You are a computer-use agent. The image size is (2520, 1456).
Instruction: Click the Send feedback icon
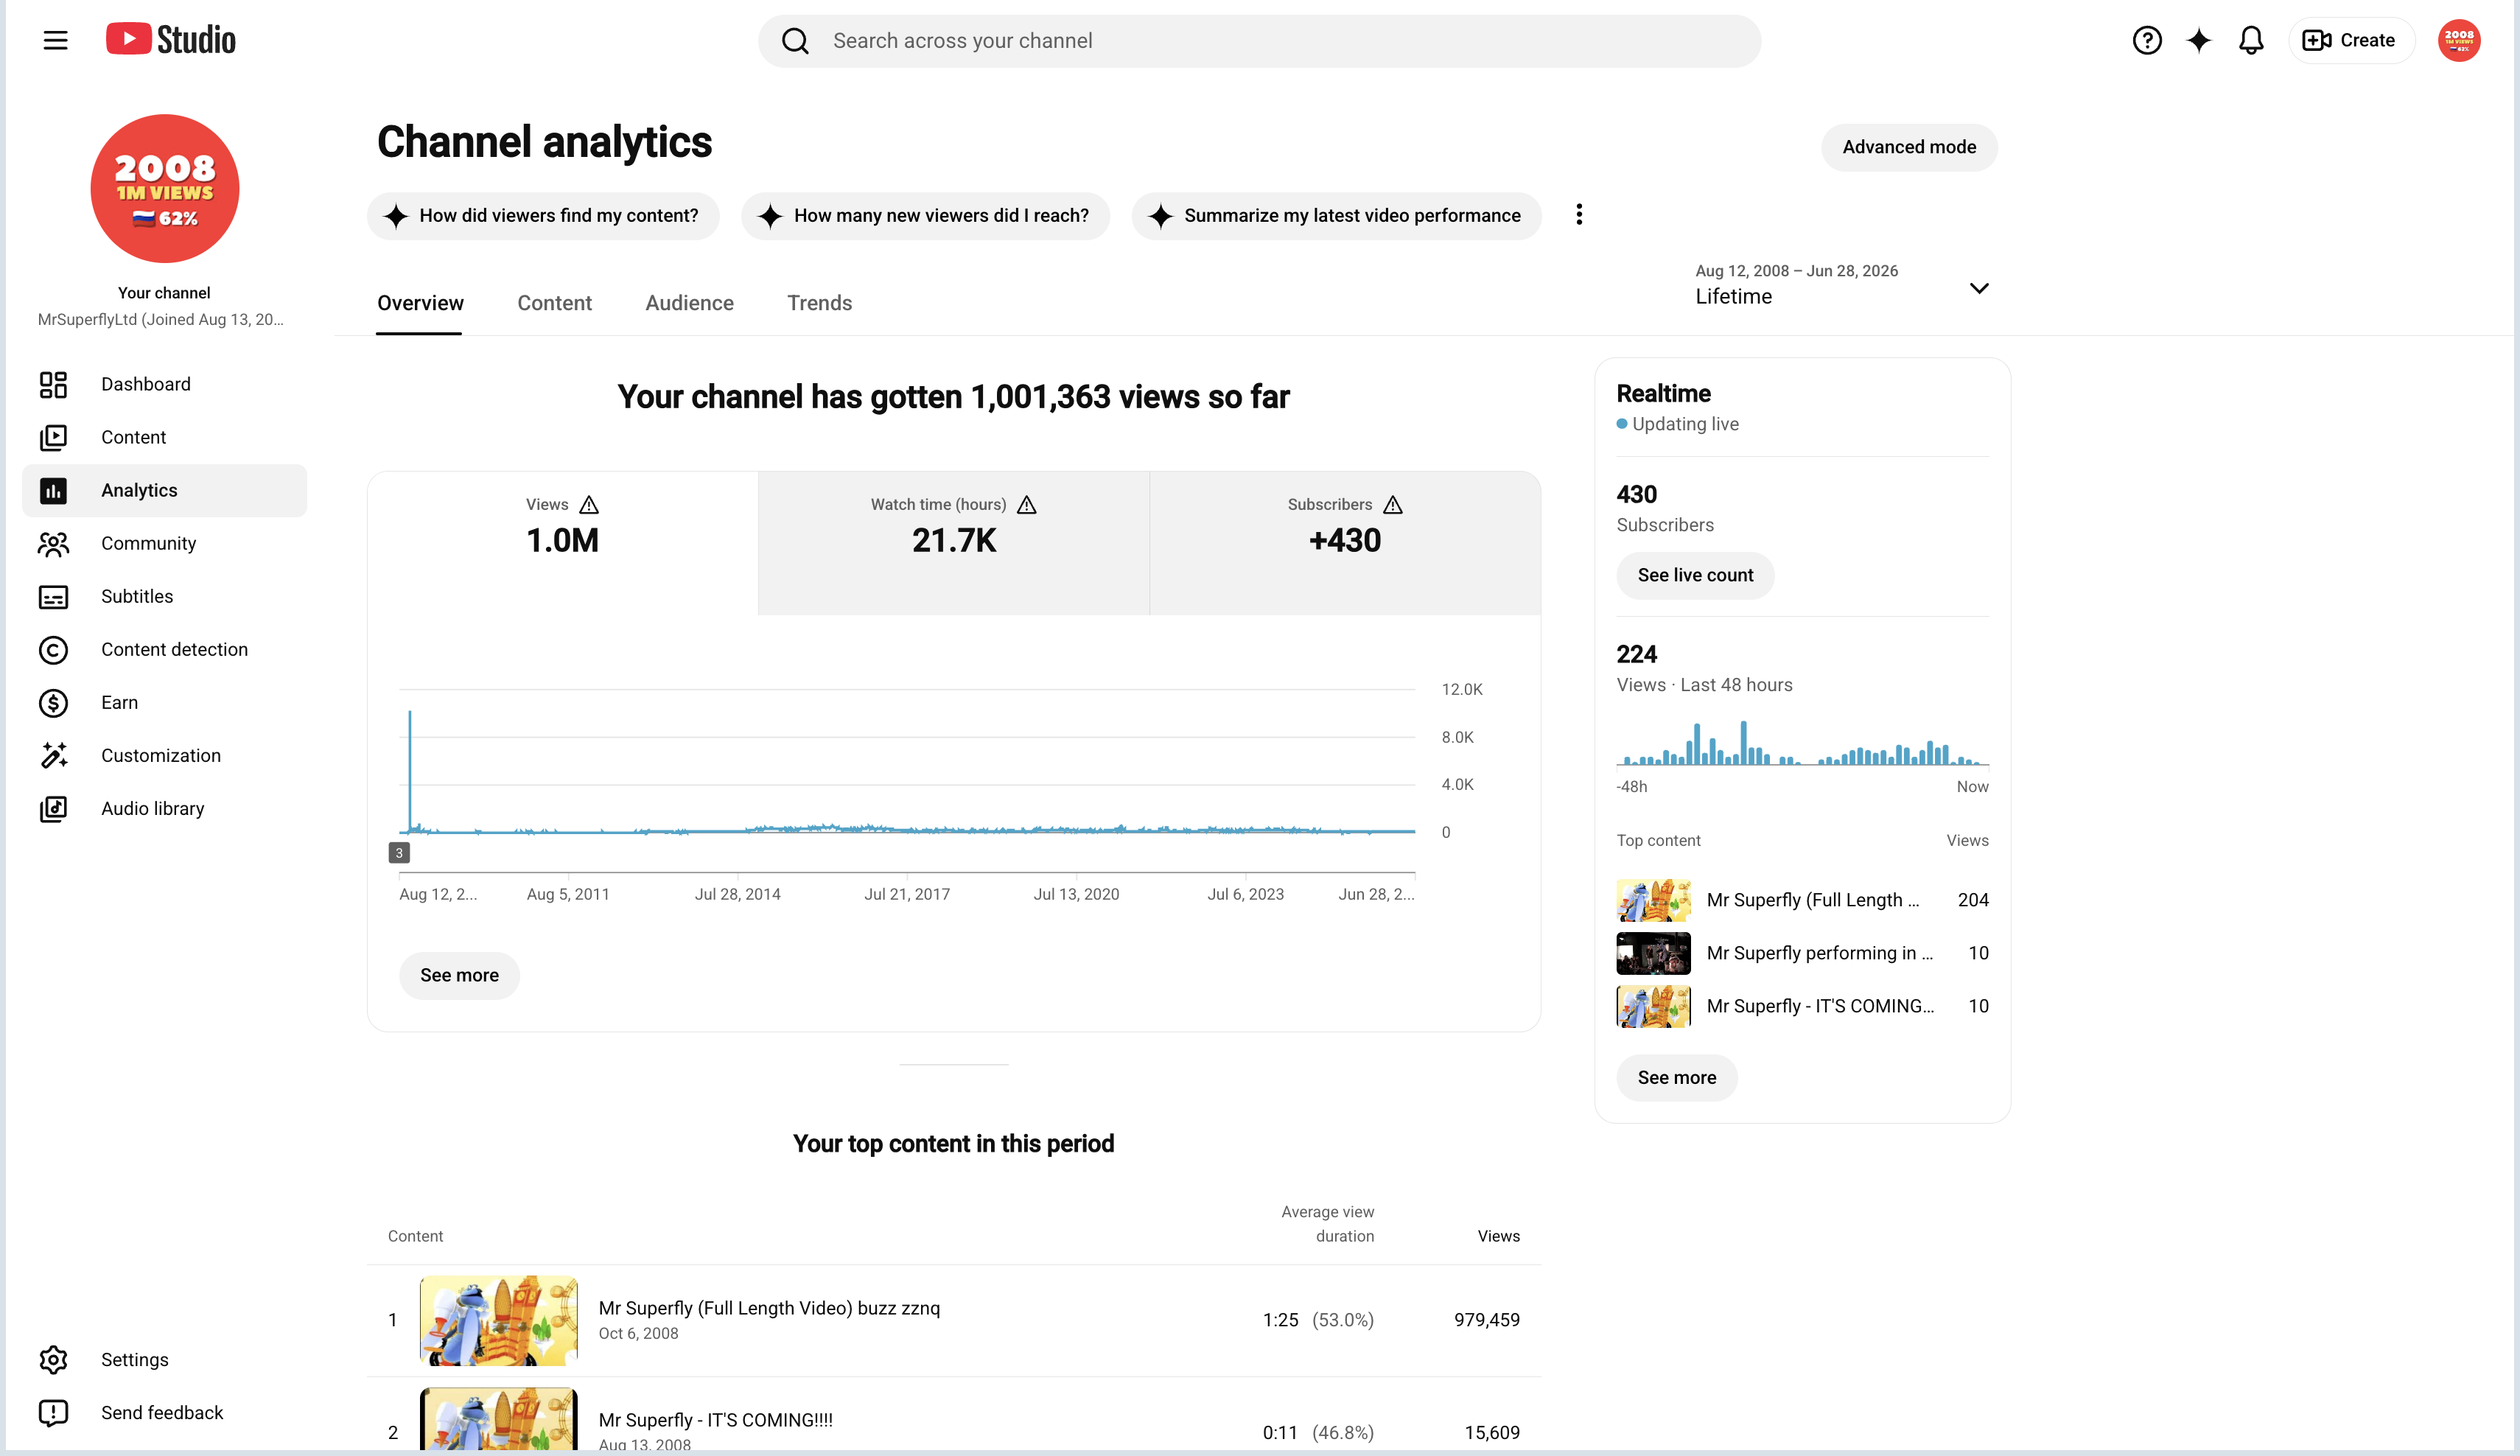pos(53,1412)
